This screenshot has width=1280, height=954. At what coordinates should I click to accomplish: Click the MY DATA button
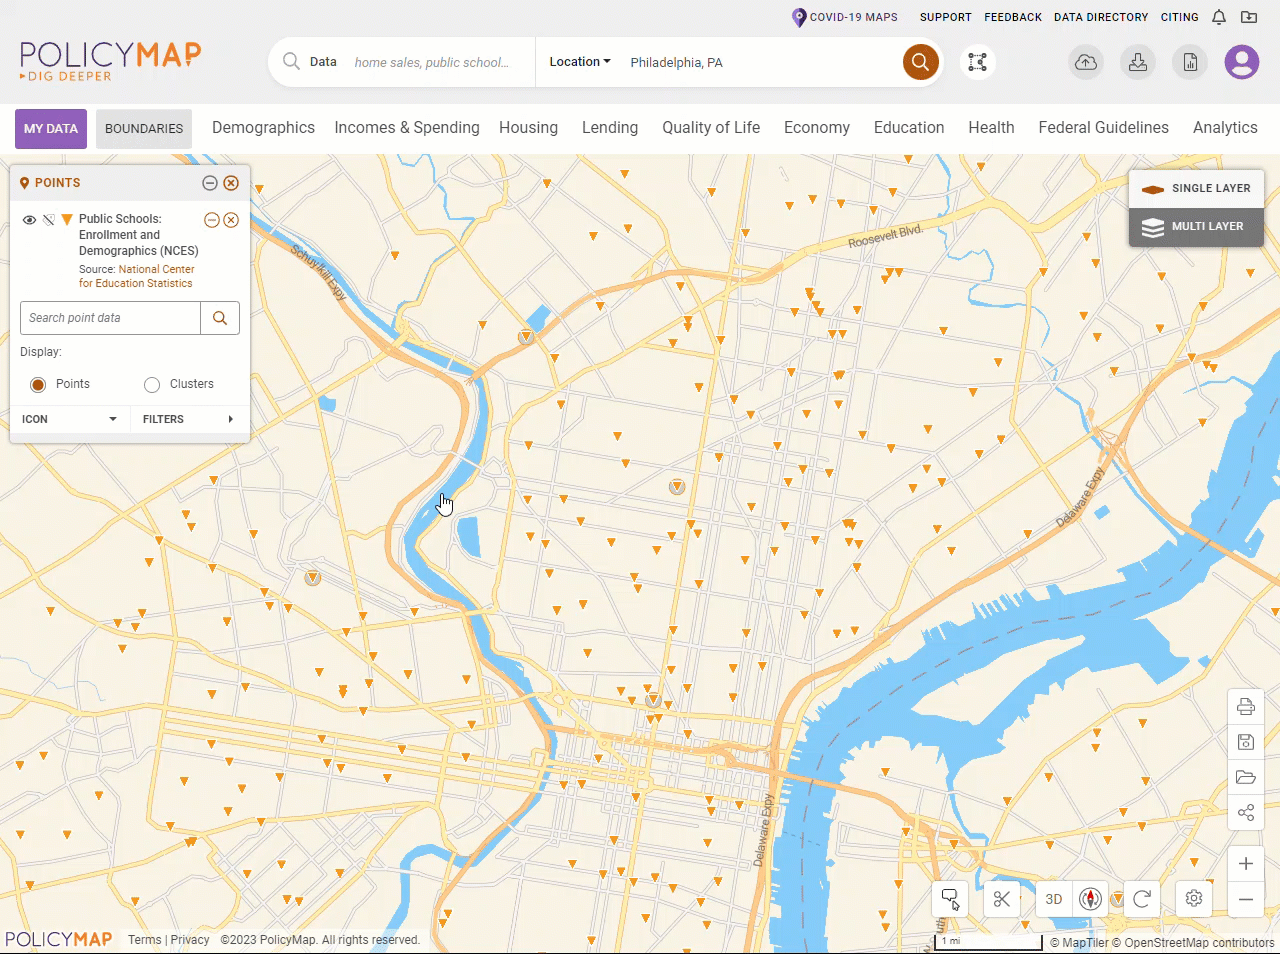51,129
